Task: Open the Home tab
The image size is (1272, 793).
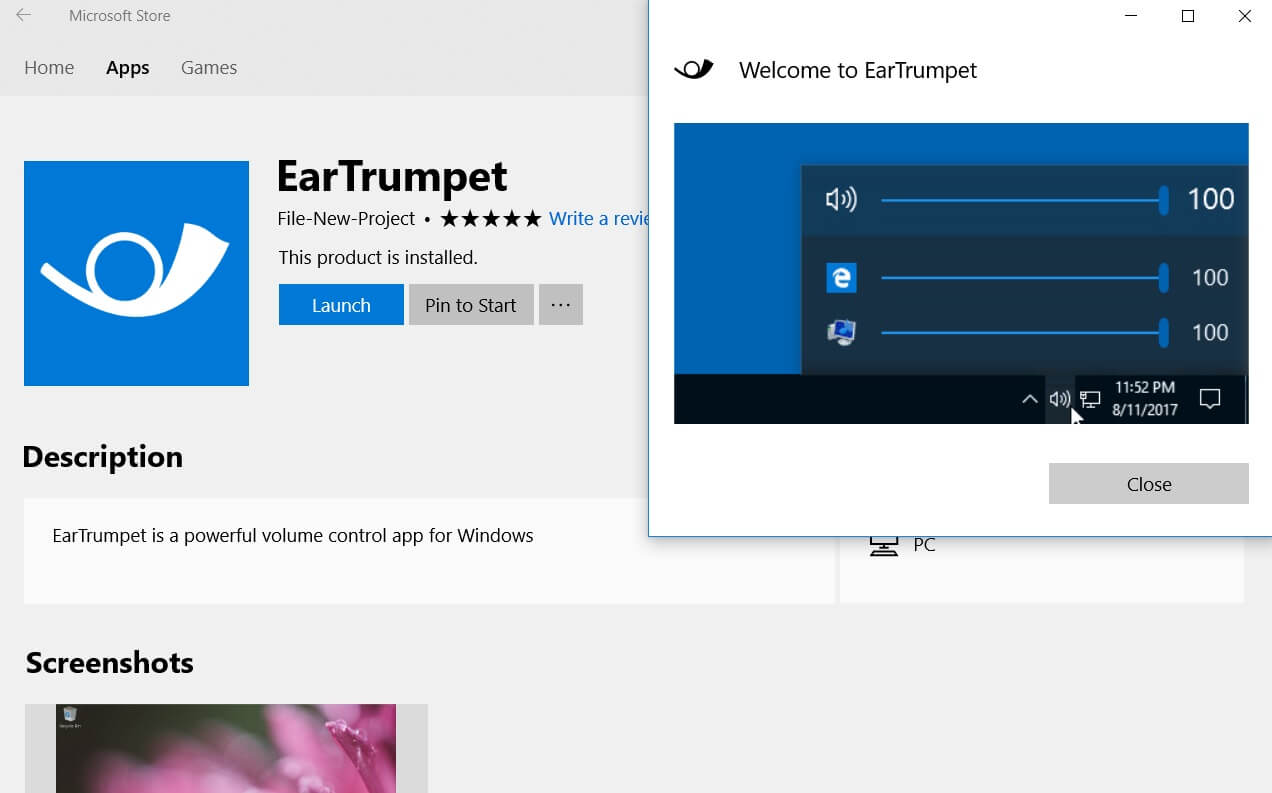Action: tap(49, 68)
